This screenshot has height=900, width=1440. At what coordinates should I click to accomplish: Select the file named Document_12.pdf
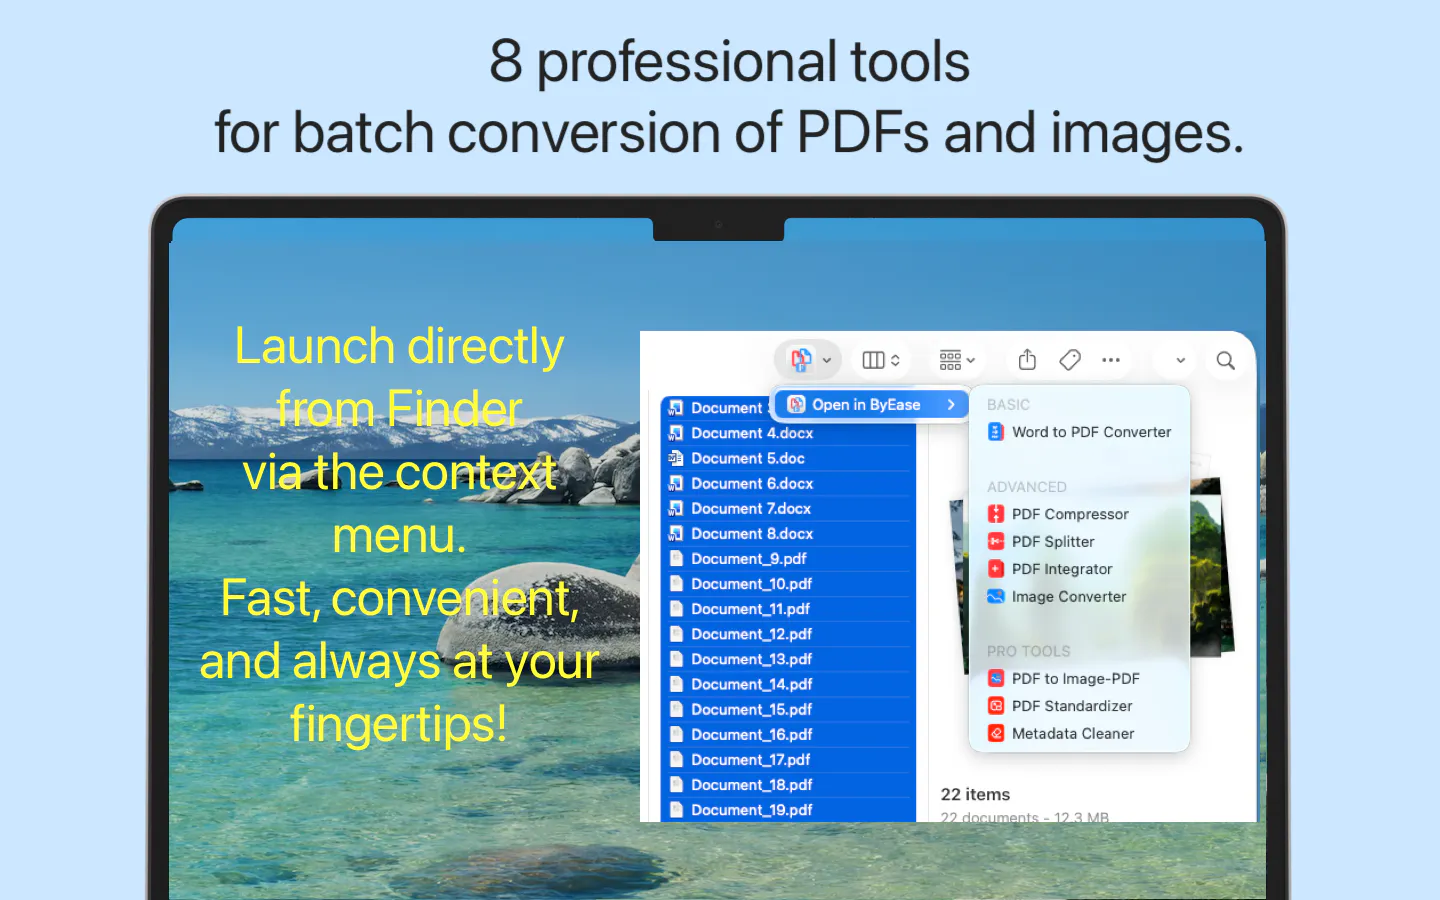pos(788,634)
